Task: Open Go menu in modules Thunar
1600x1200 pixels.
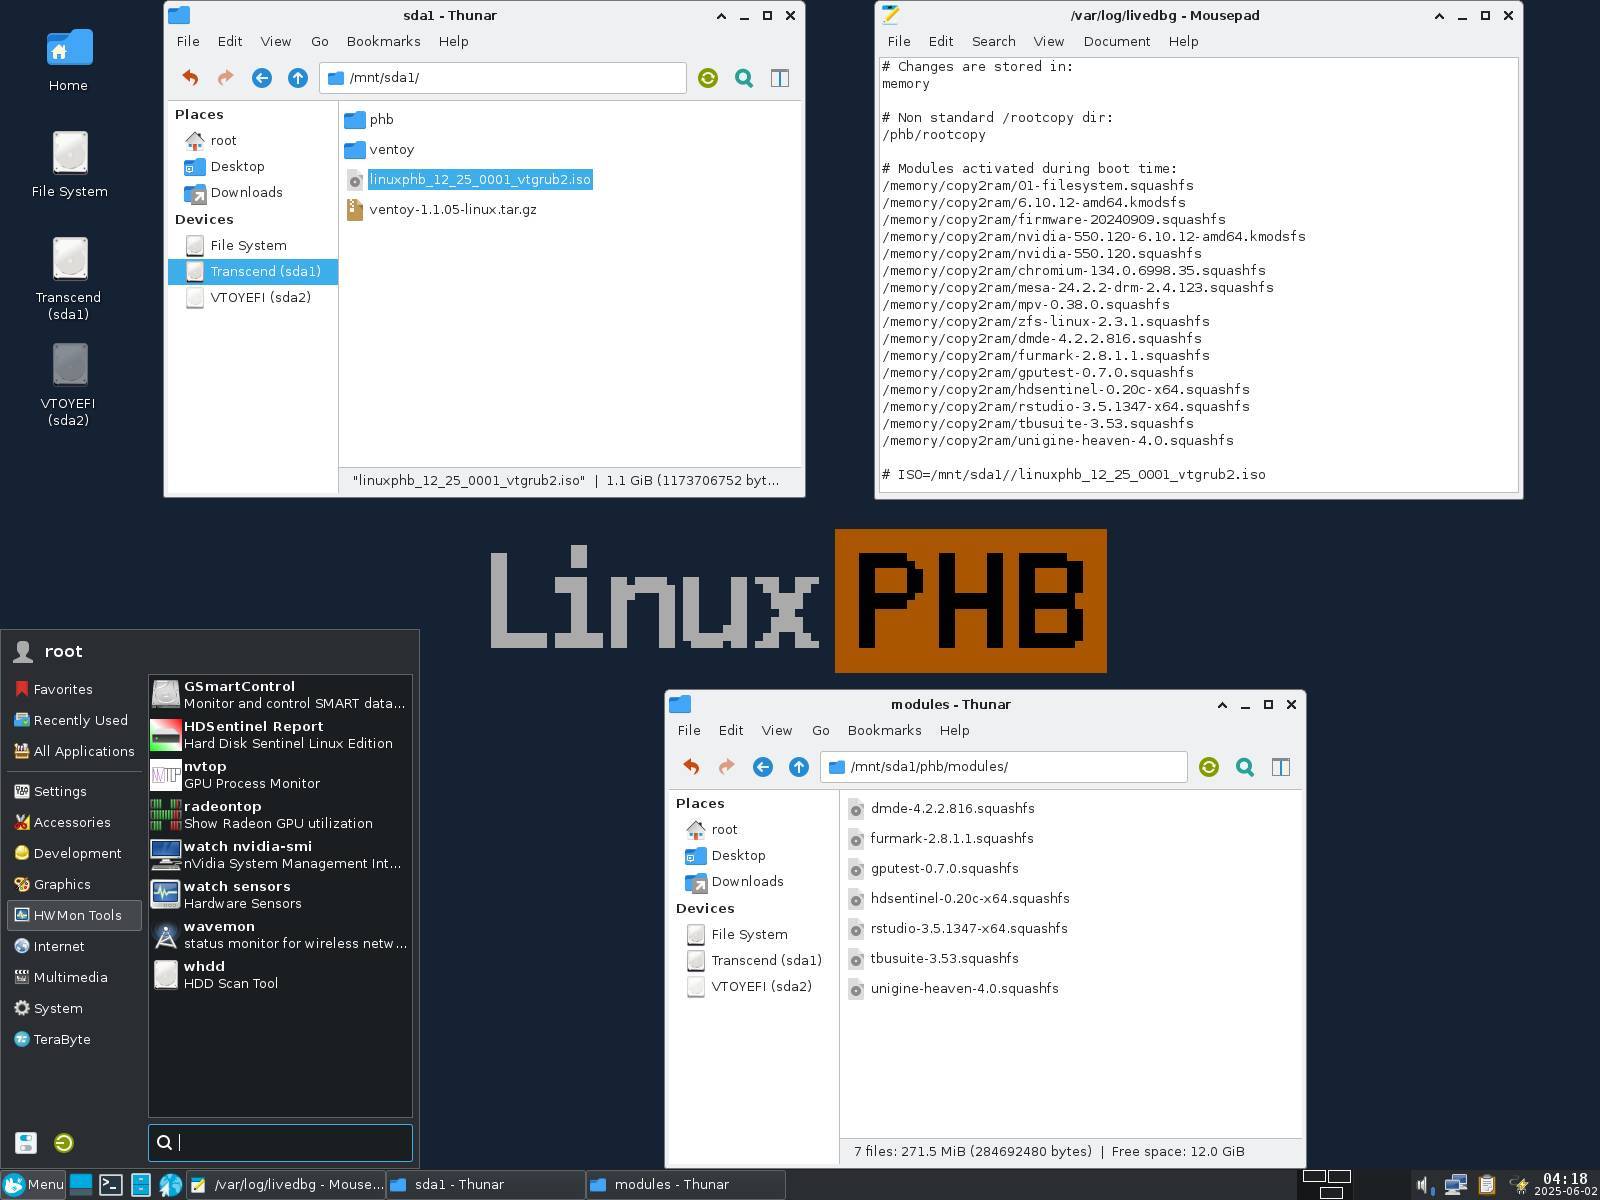Action: coord(821,730)
